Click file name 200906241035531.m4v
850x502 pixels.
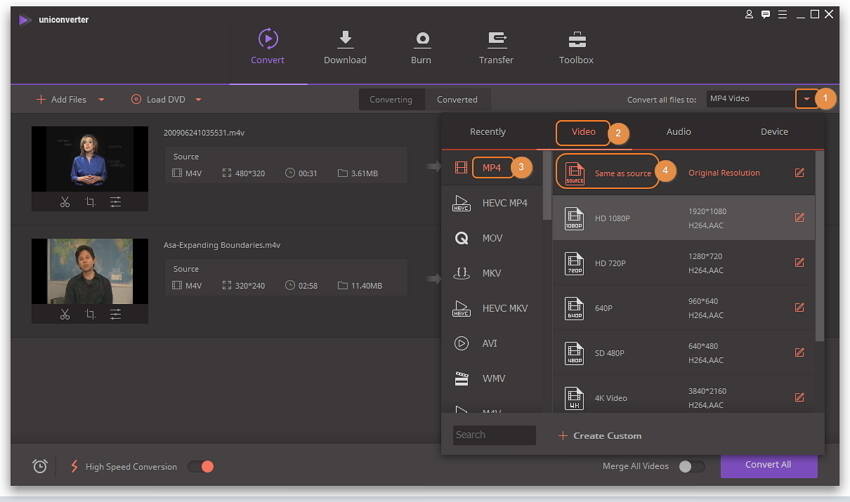click(204, 133)
